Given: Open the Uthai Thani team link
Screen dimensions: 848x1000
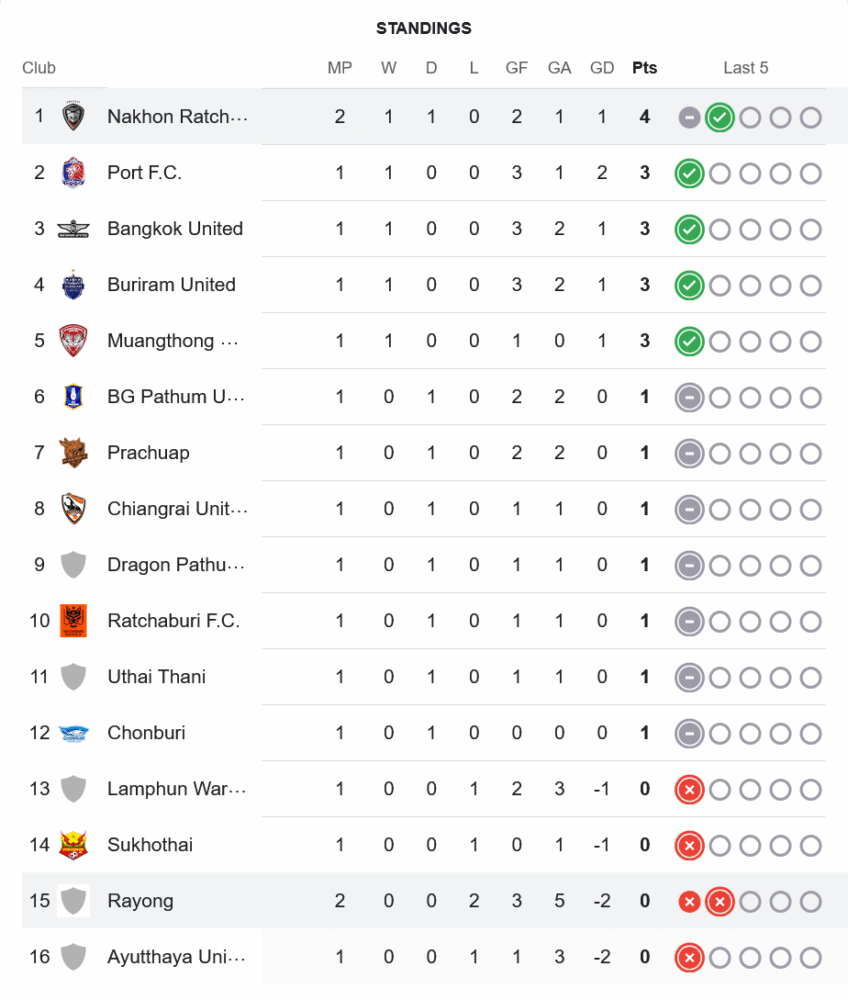Looking at the screenshot, I should (156, 677).
